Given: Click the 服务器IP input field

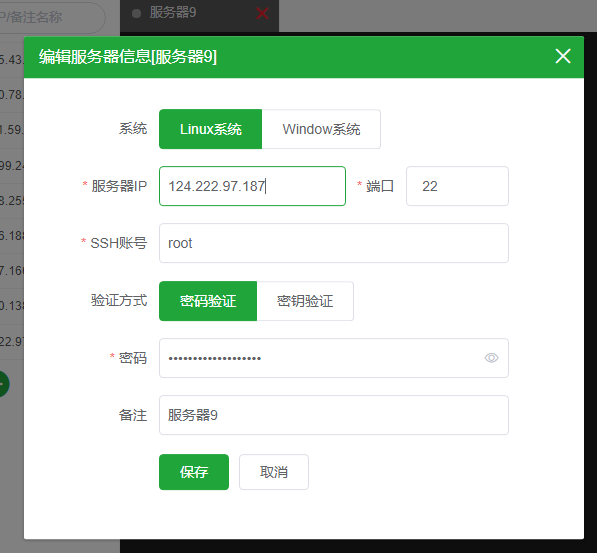Looking at the screenshot, I should 252,186.
